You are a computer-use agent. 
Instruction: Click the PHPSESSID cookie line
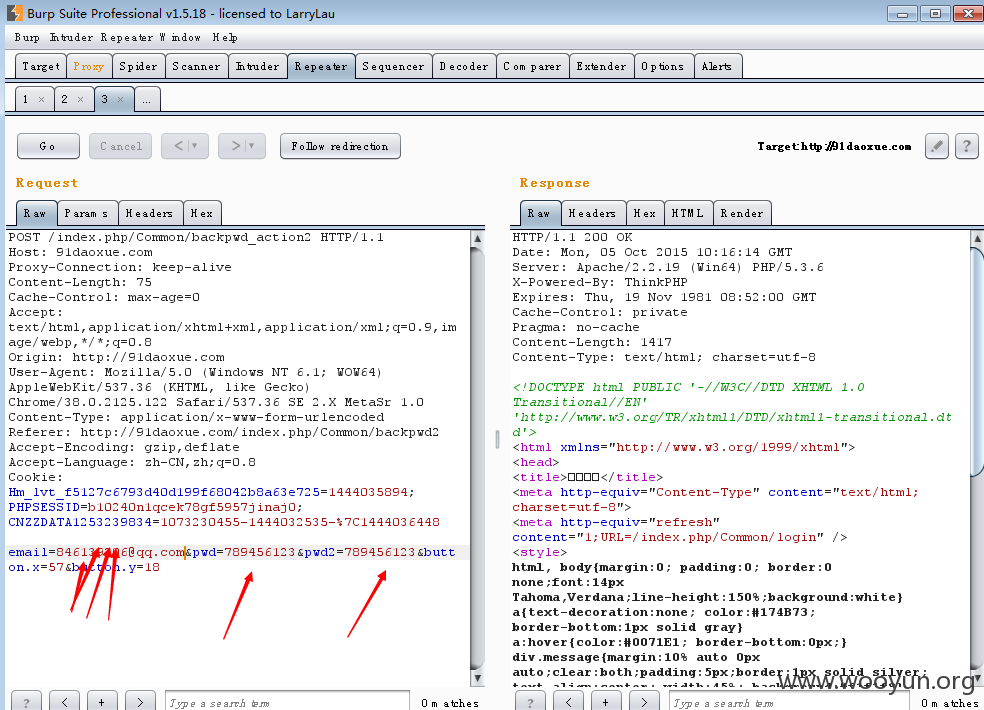pos(156,507)
